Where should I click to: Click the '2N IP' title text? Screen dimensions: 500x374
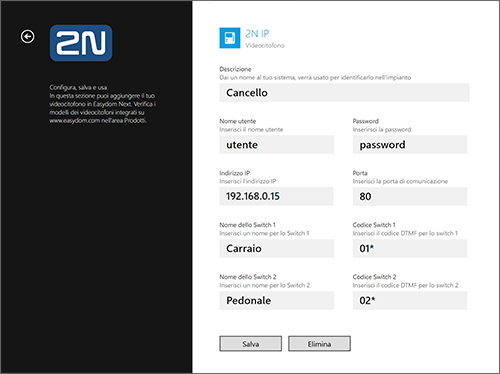(x=257, y=34)
